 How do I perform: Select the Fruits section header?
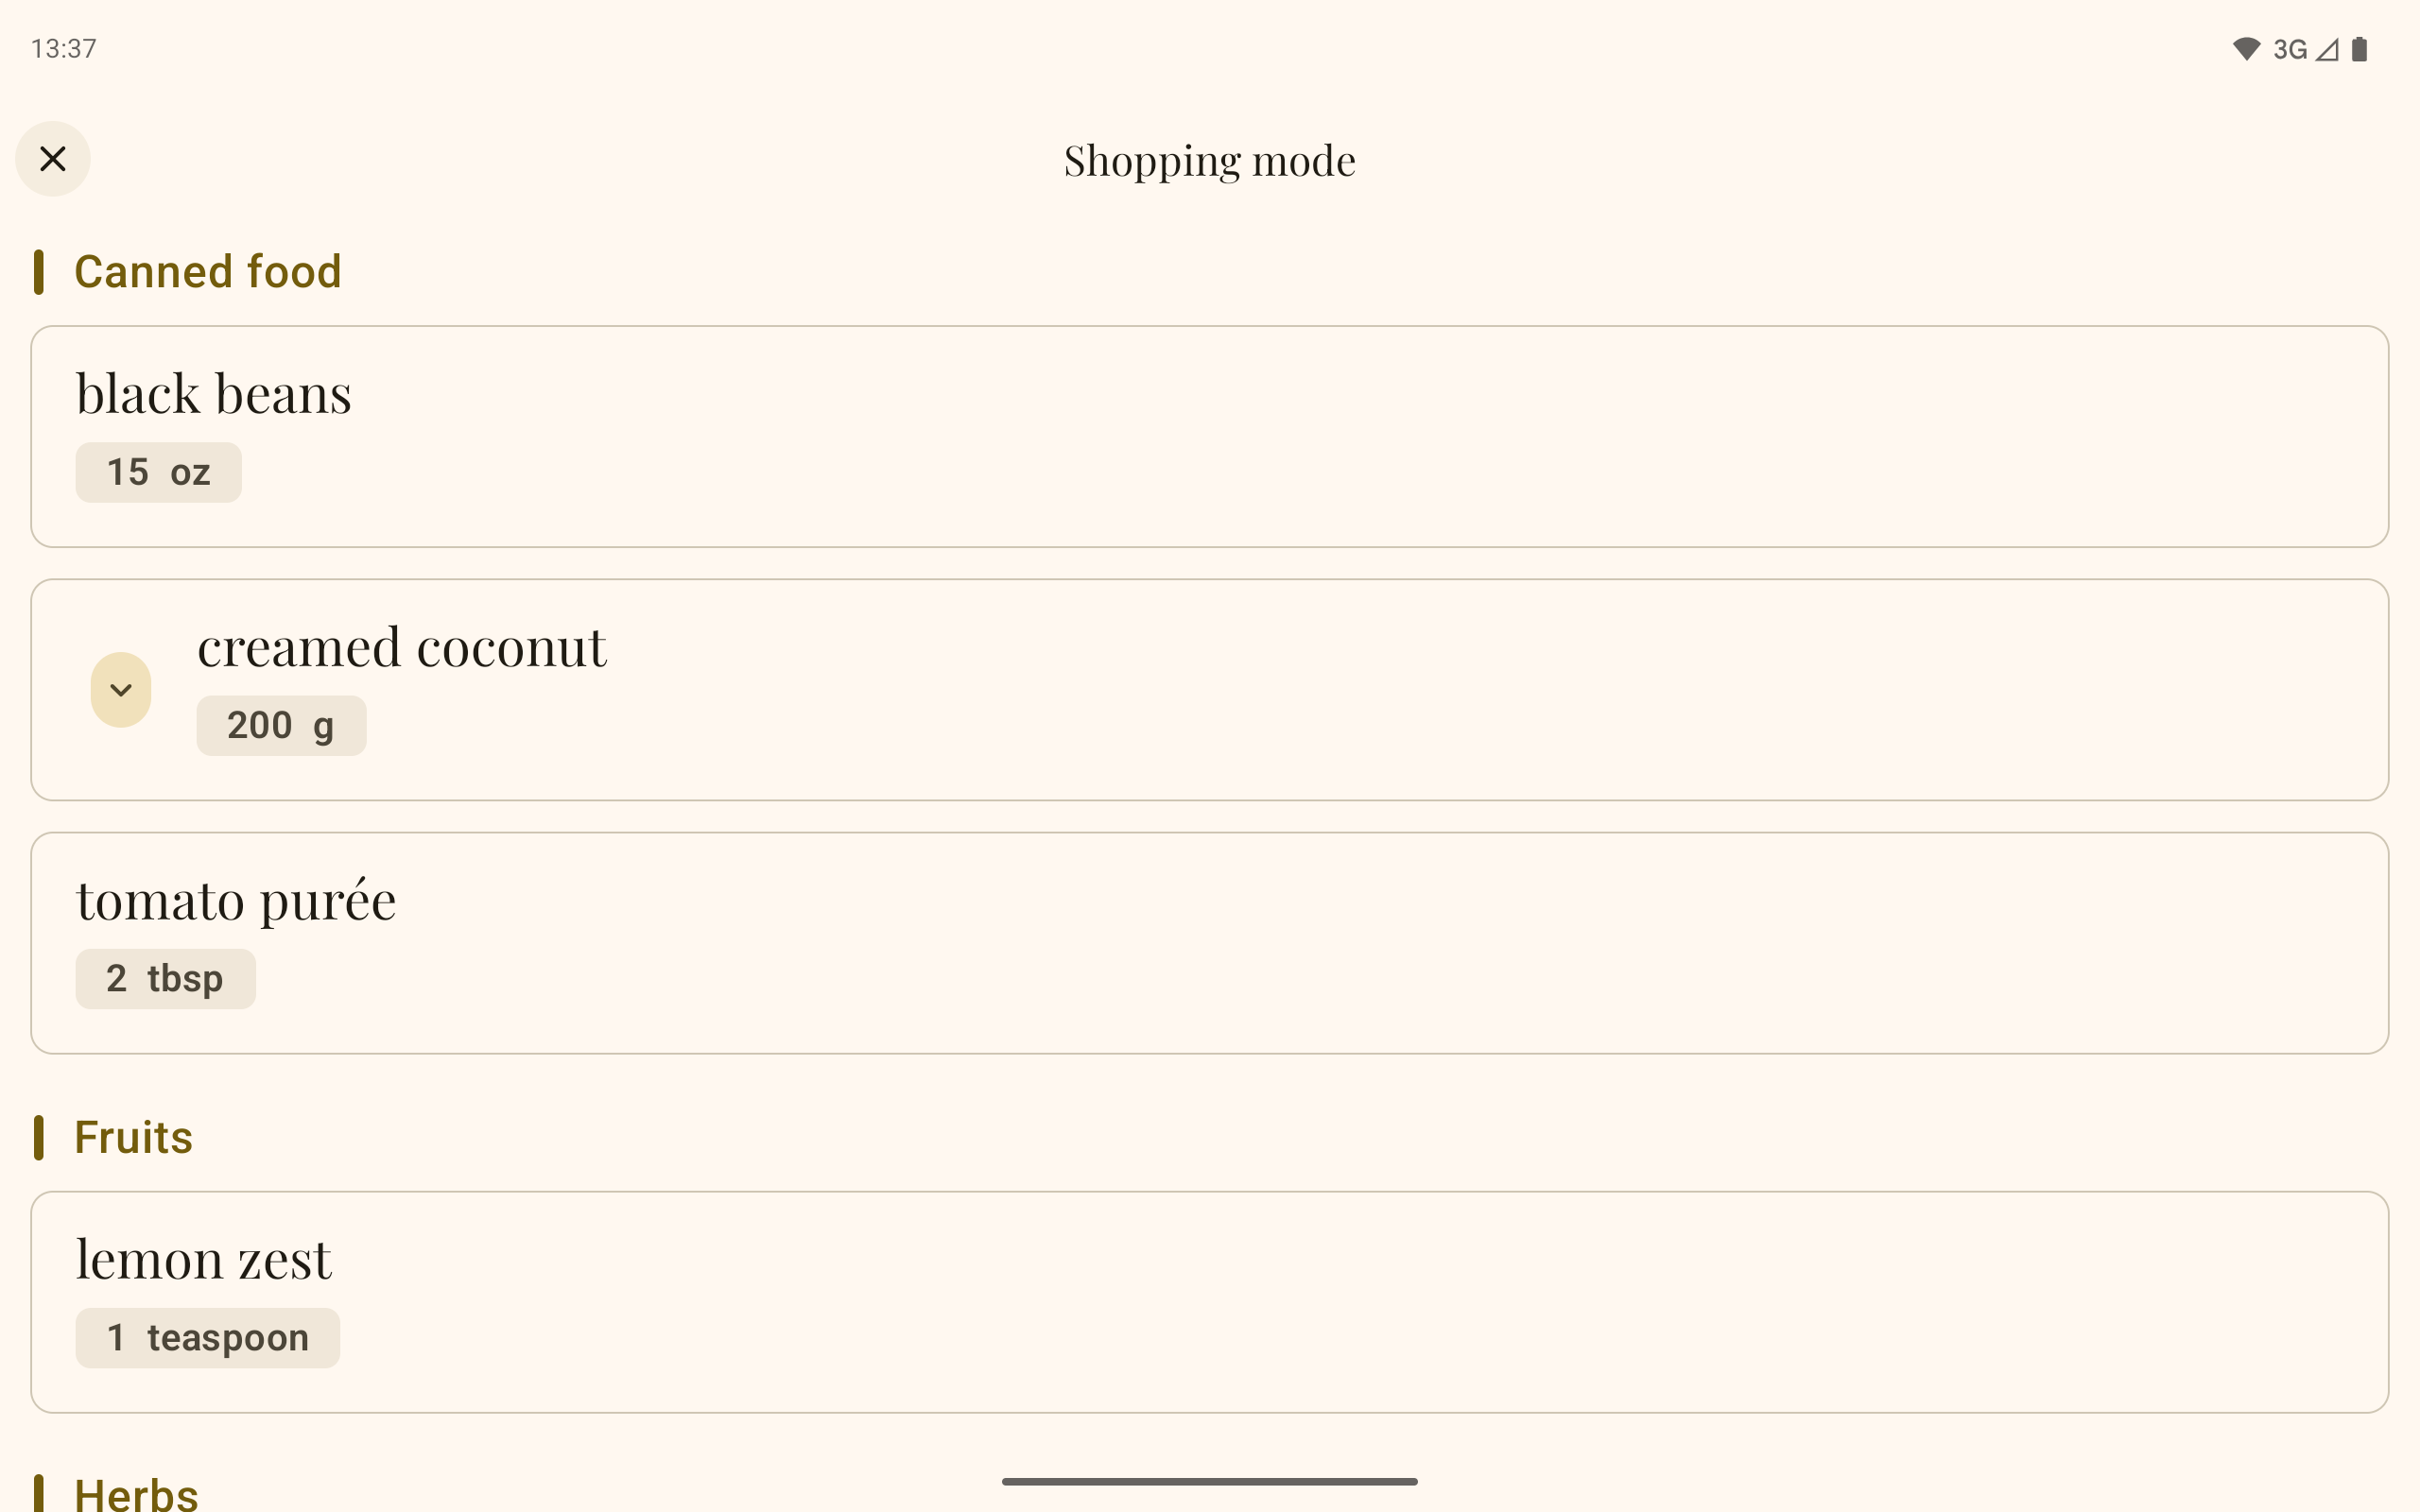(x=133, y=1138)
